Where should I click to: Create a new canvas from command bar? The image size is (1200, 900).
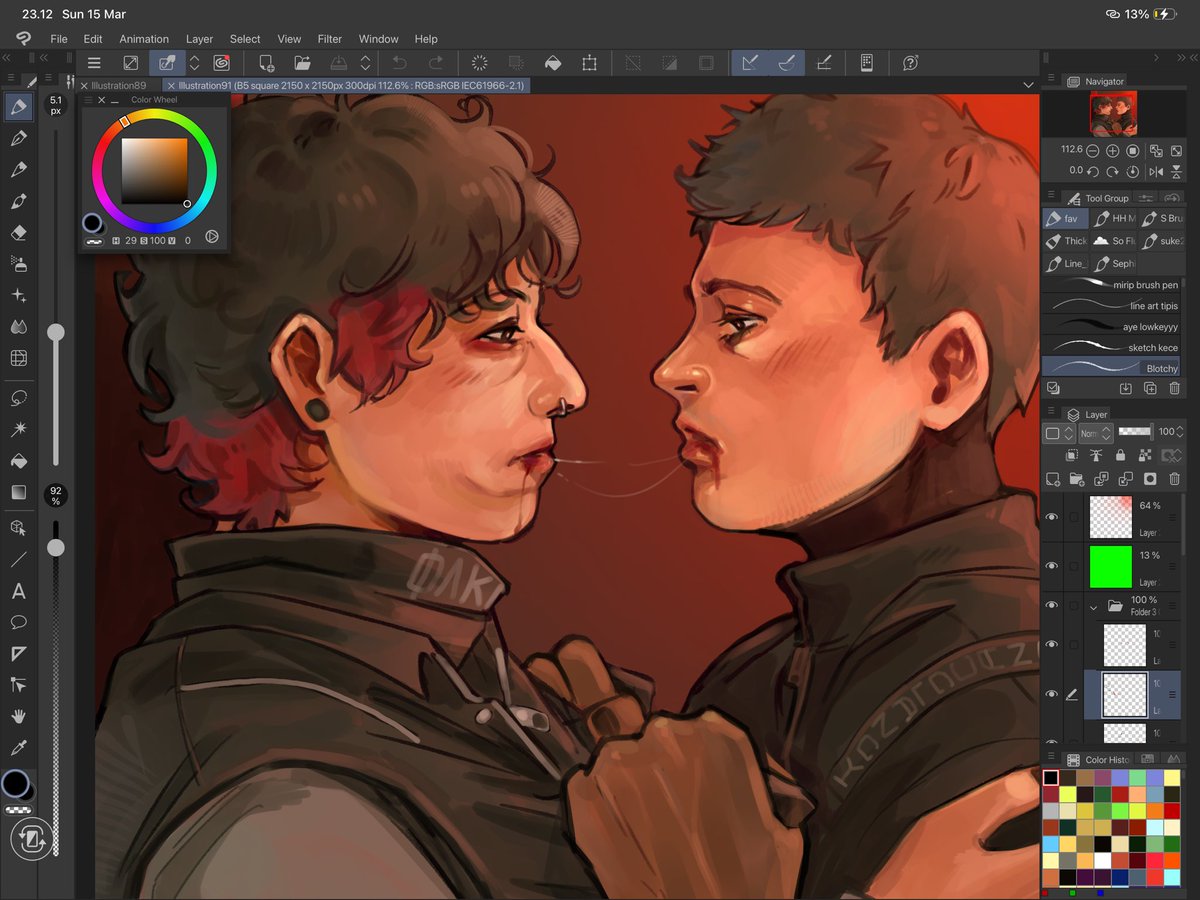tap(267, 63)
